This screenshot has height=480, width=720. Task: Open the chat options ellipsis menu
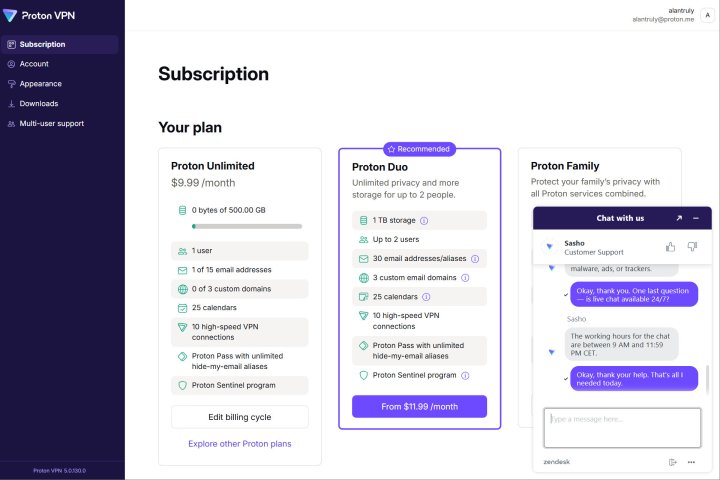691,462
